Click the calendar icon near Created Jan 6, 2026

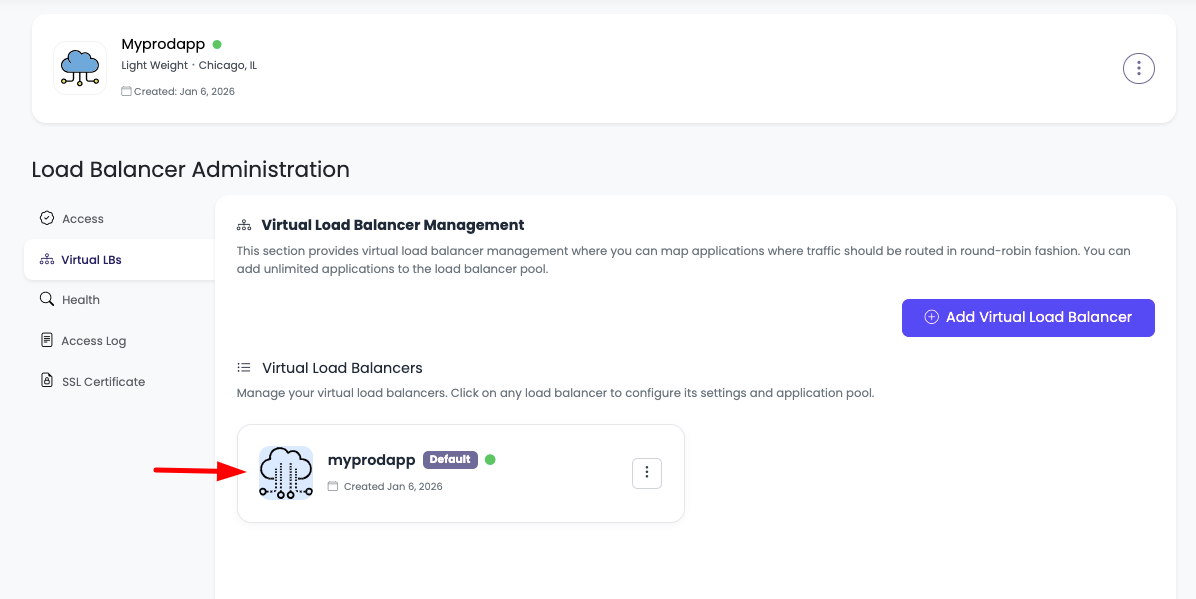332,486
